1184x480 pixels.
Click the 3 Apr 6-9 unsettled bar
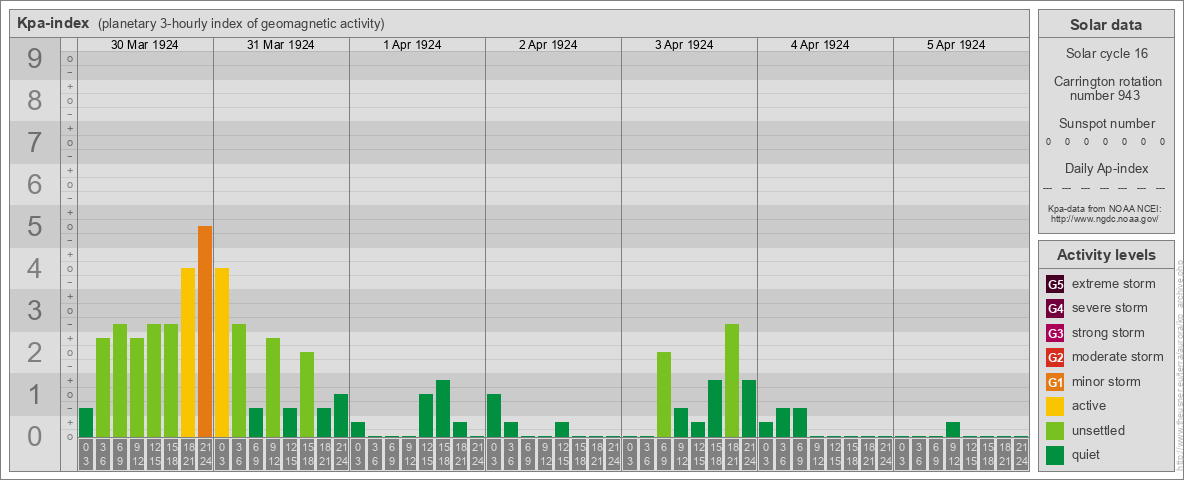(664, 395)
